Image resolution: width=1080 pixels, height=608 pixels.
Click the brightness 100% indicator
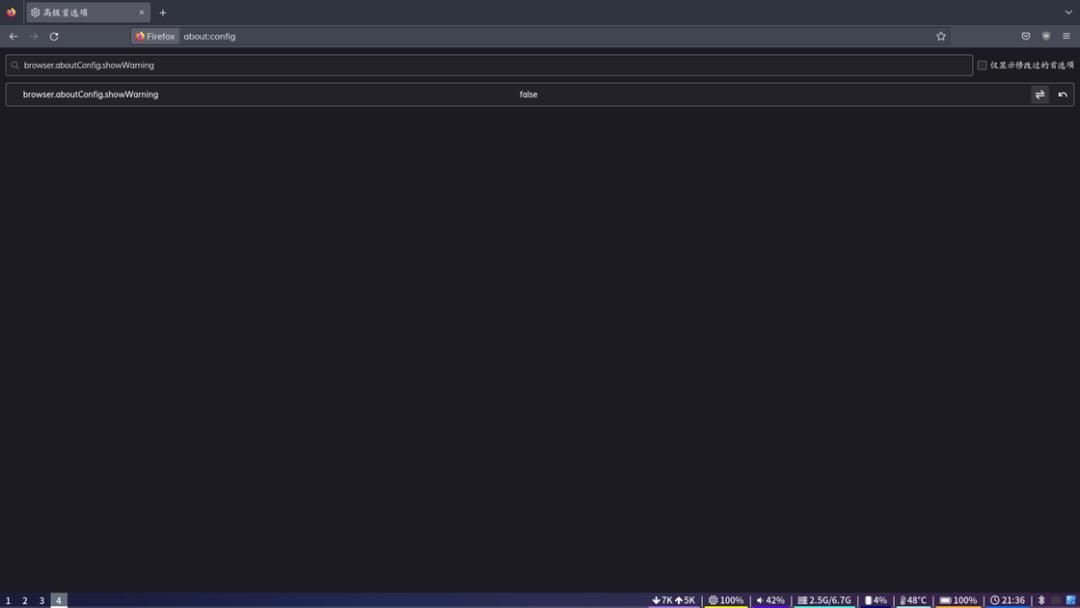(x=726, y=600)
